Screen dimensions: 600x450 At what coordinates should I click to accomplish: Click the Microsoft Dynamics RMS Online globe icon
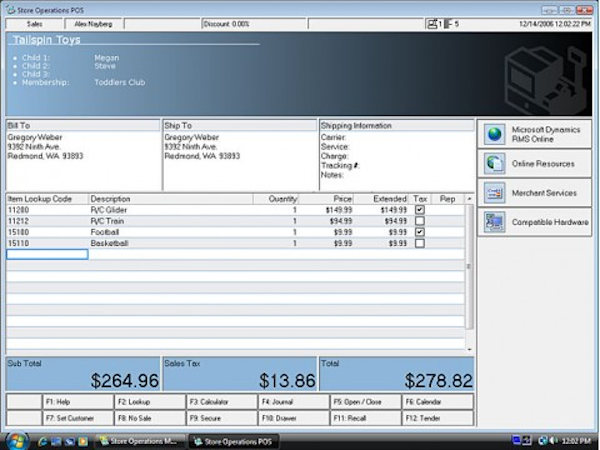(x=495, y=135)
